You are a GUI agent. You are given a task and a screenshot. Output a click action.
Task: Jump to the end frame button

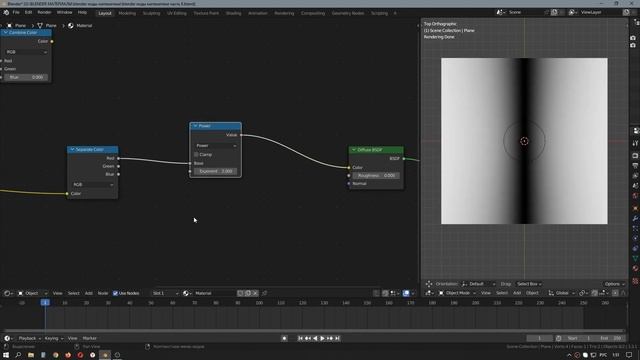click(338, 338)
